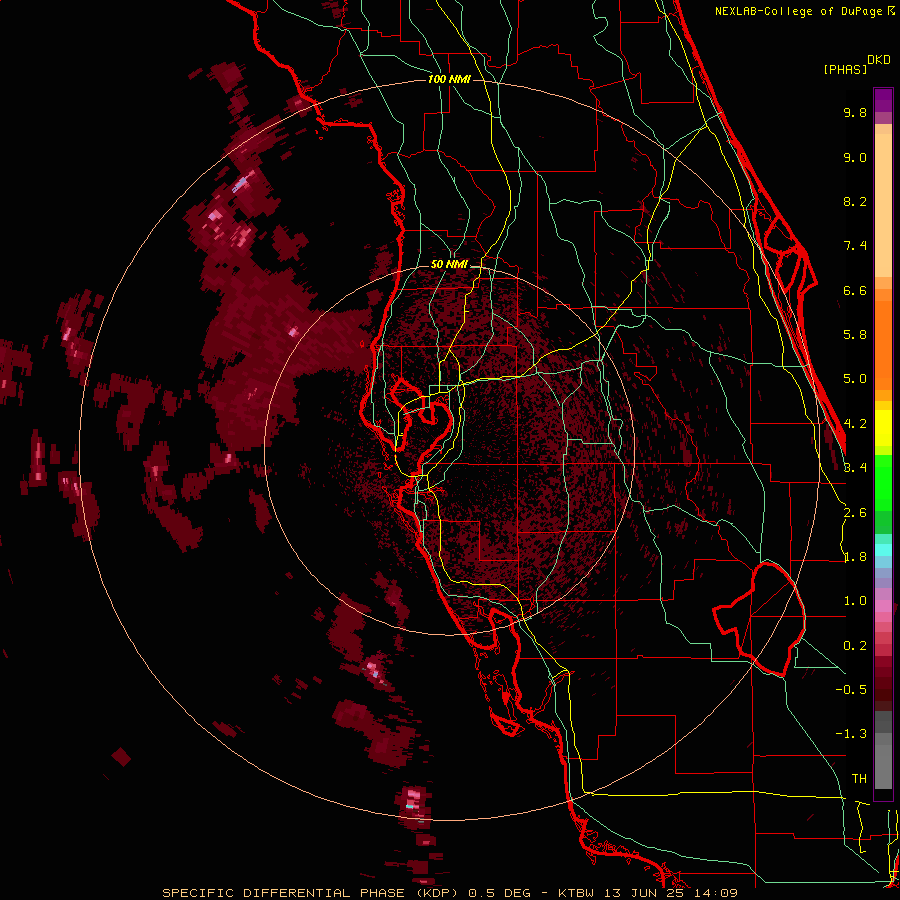Click the NEXLAB-College of DuPage label
Image resolution: width=900 pixels, height=900 pixels.
click(x=800, y=11)
